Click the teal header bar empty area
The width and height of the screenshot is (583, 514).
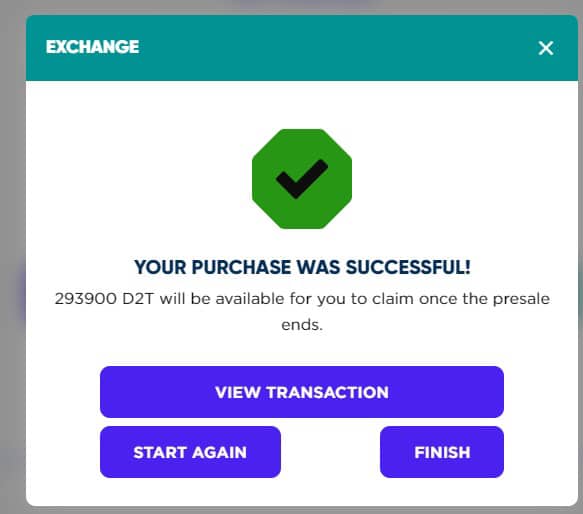(335, 48)
